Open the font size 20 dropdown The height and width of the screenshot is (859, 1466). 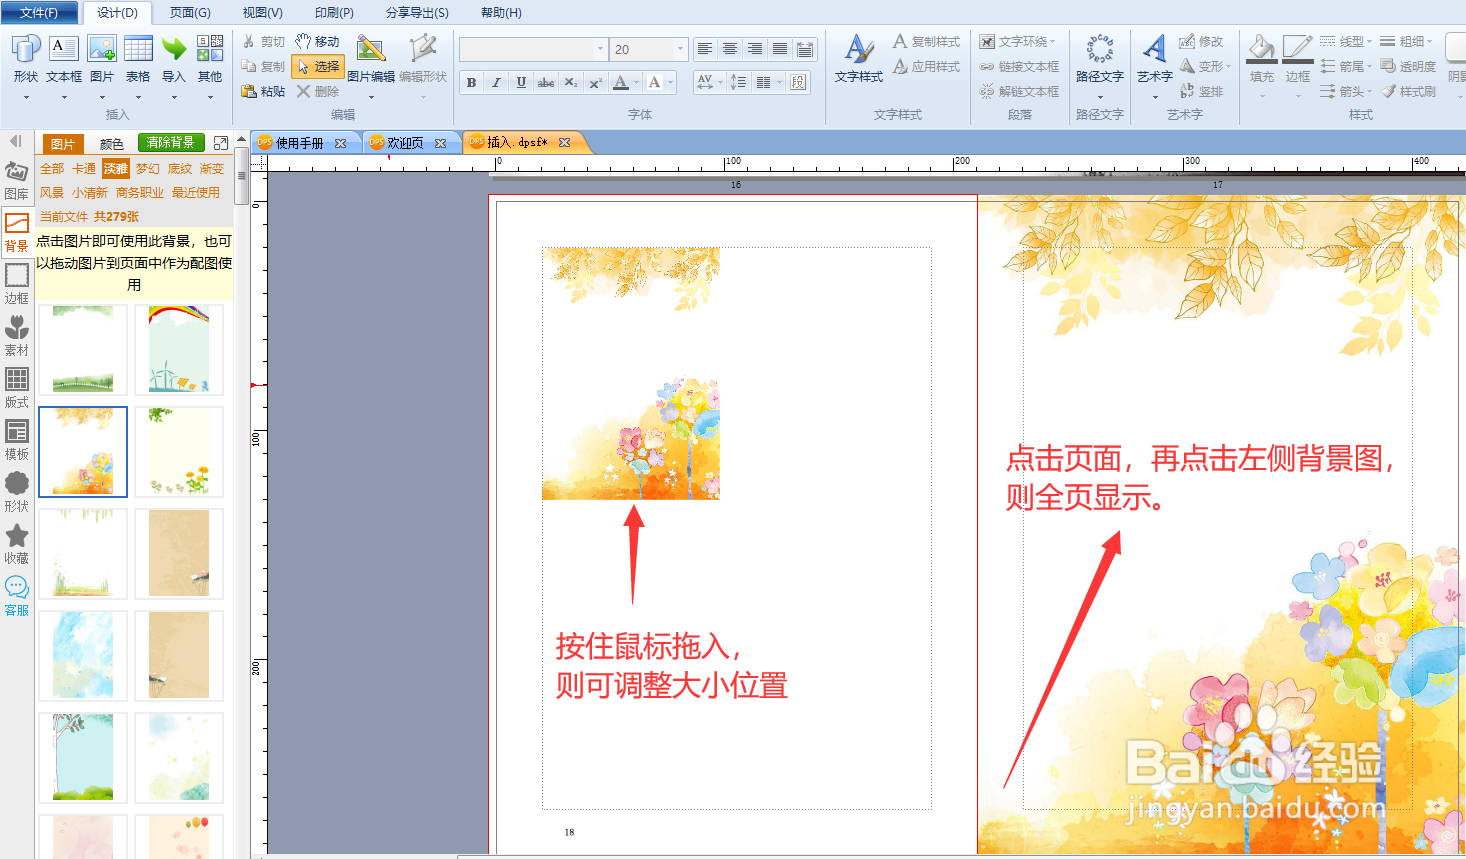pyautogui.click(x=680, y=49)
